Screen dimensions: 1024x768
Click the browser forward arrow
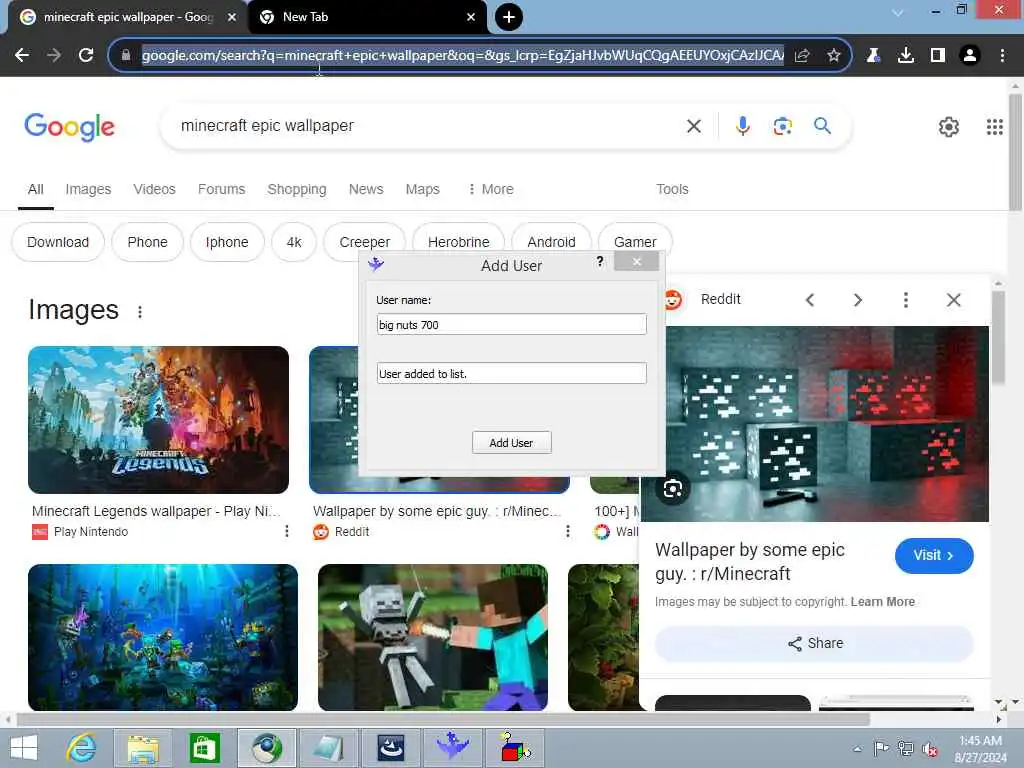coord(54,56)
